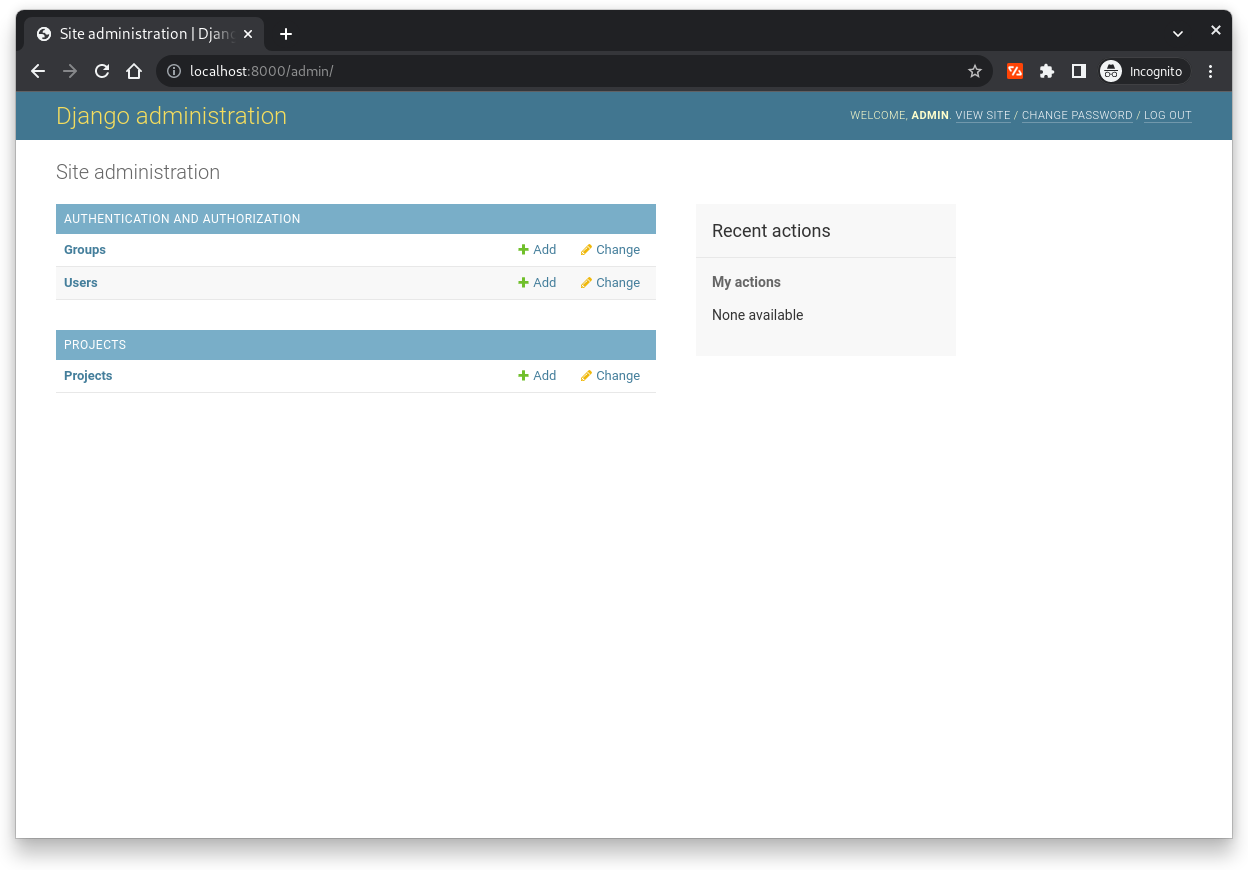Open the Users model link
The height and width of the screenshot is (870, 1248).
81,283
